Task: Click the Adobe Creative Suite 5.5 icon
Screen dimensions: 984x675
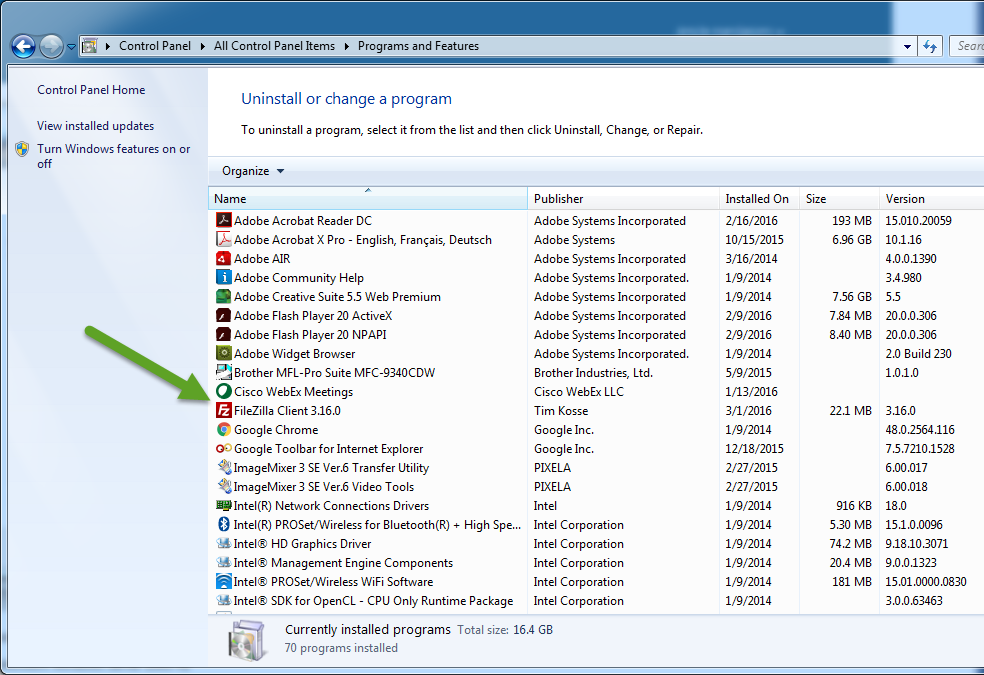Action: pyautogui.click(x=223, y=296)
